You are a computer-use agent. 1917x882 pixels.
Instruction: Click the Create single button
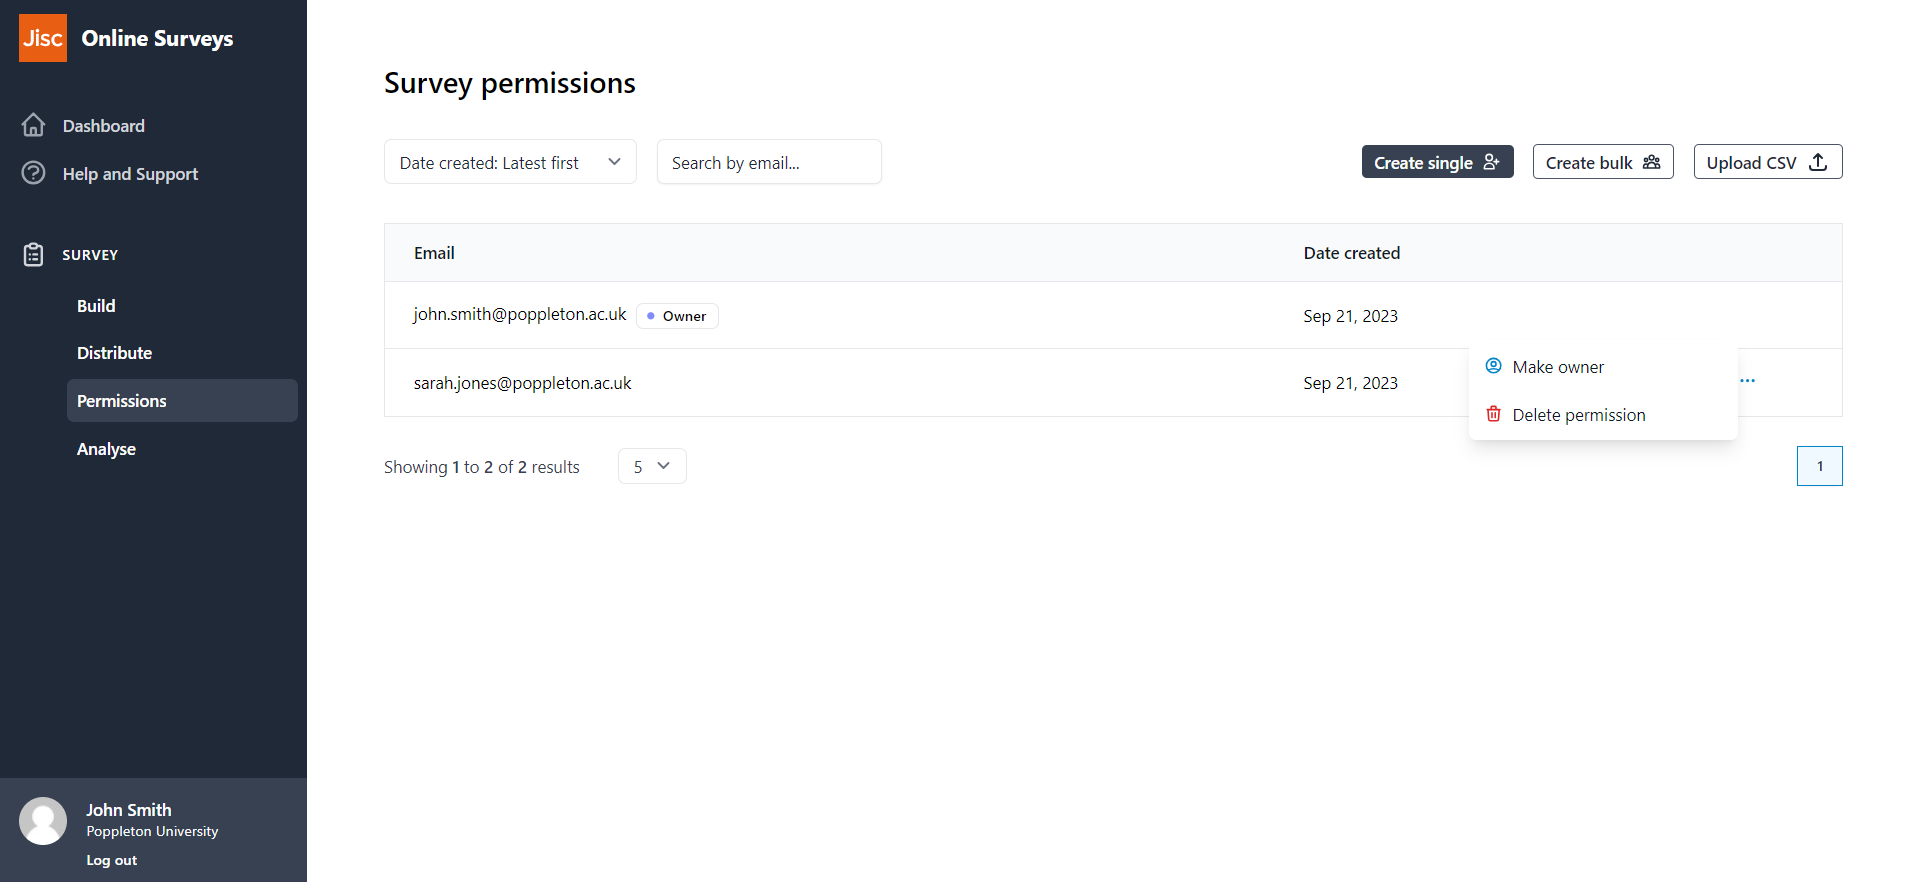(x=1437, y=162)
